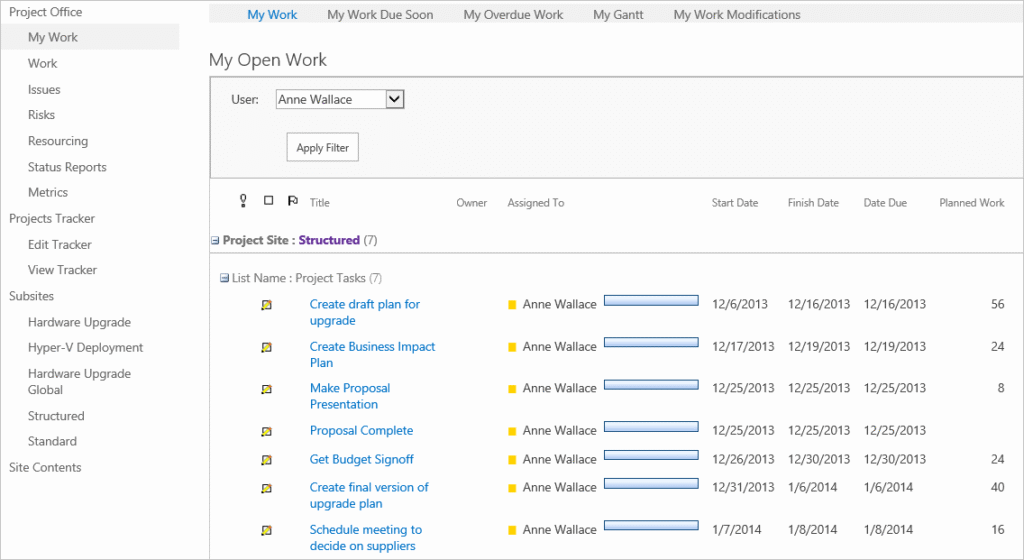
Task: Click the progress bar for Create draft plan
Action: click(x=651, y=300)
